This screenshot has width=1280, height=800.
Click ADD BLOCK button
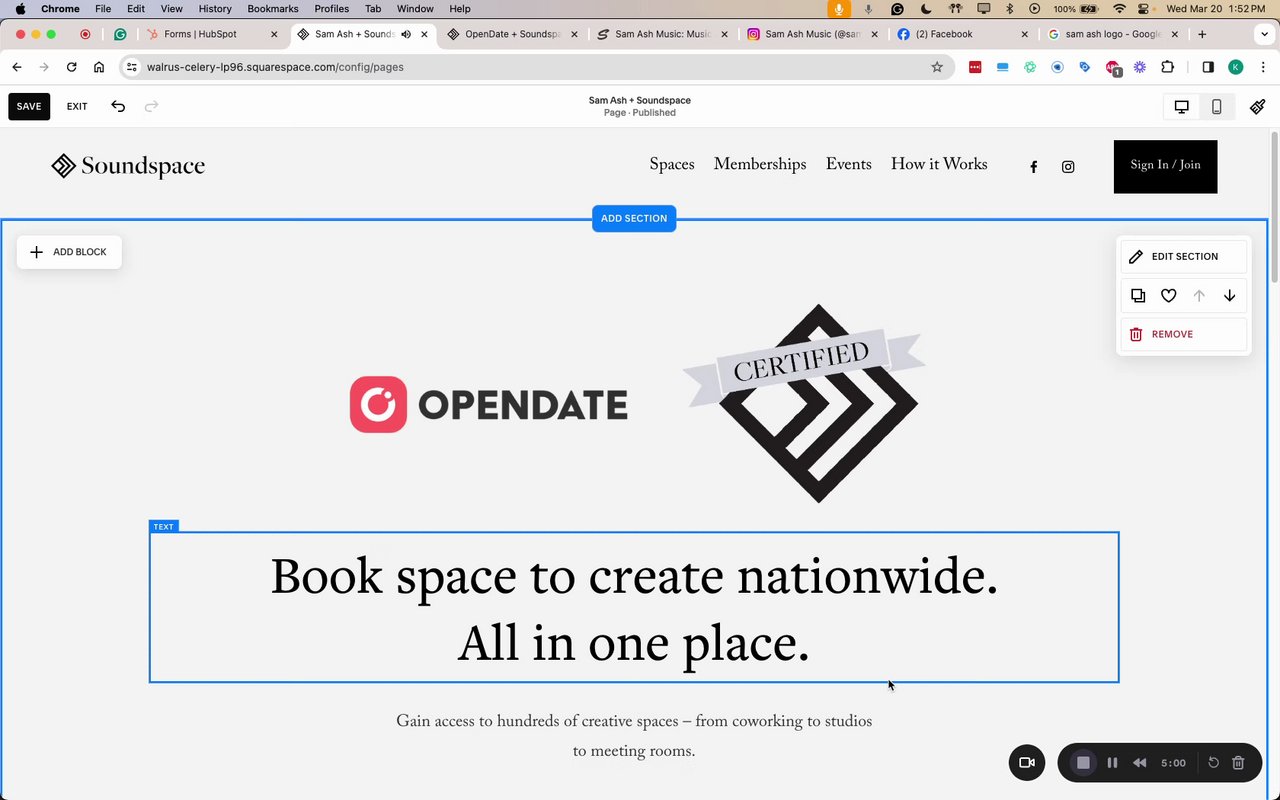point(69,252)
